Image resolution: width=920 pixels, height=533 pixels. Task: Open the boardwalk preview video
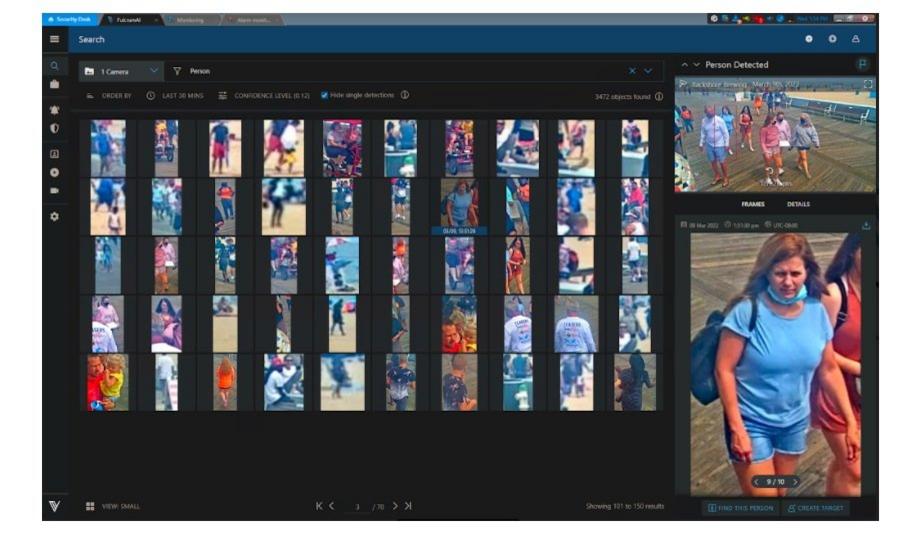pyautogui.click(x=775, y=135)
